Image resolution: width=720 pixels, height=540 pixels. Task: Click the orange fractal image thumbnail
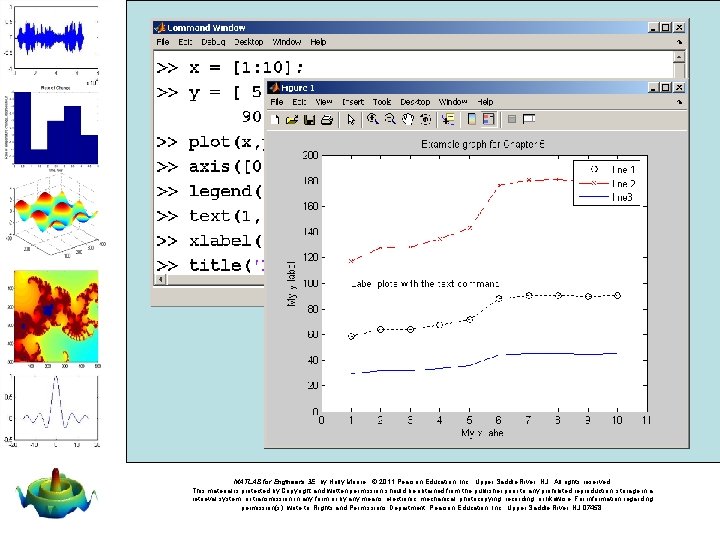click(54, 318)
